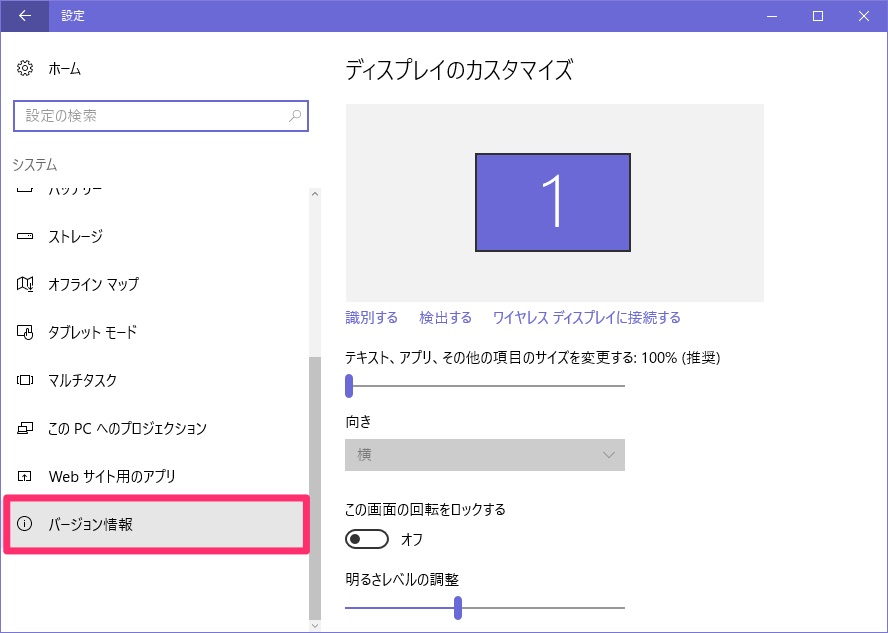
Task: Open バージョン情報 page
Action: pos(156,524)
